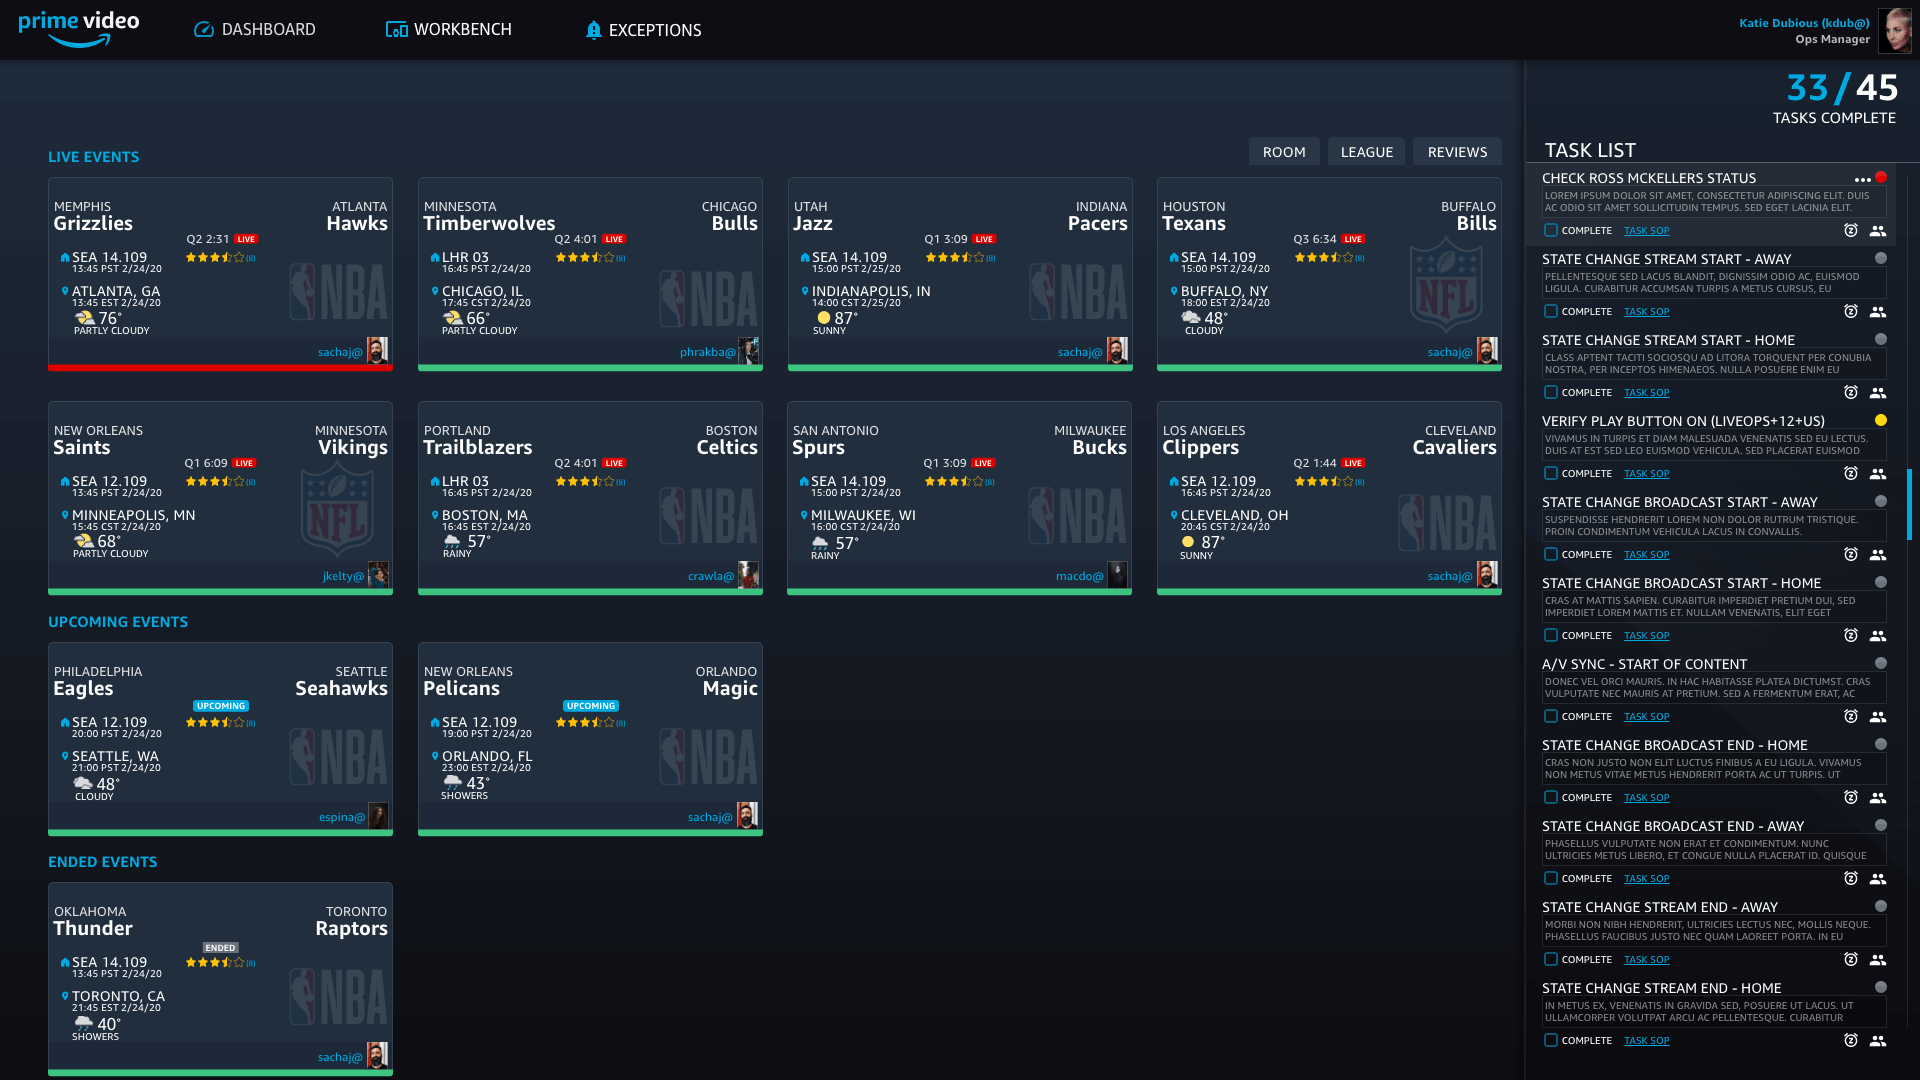This screenshot has height=1080, width=1920.
Task: Mark Check Ross McKellers Status complete
Action: pos(1551,231)
